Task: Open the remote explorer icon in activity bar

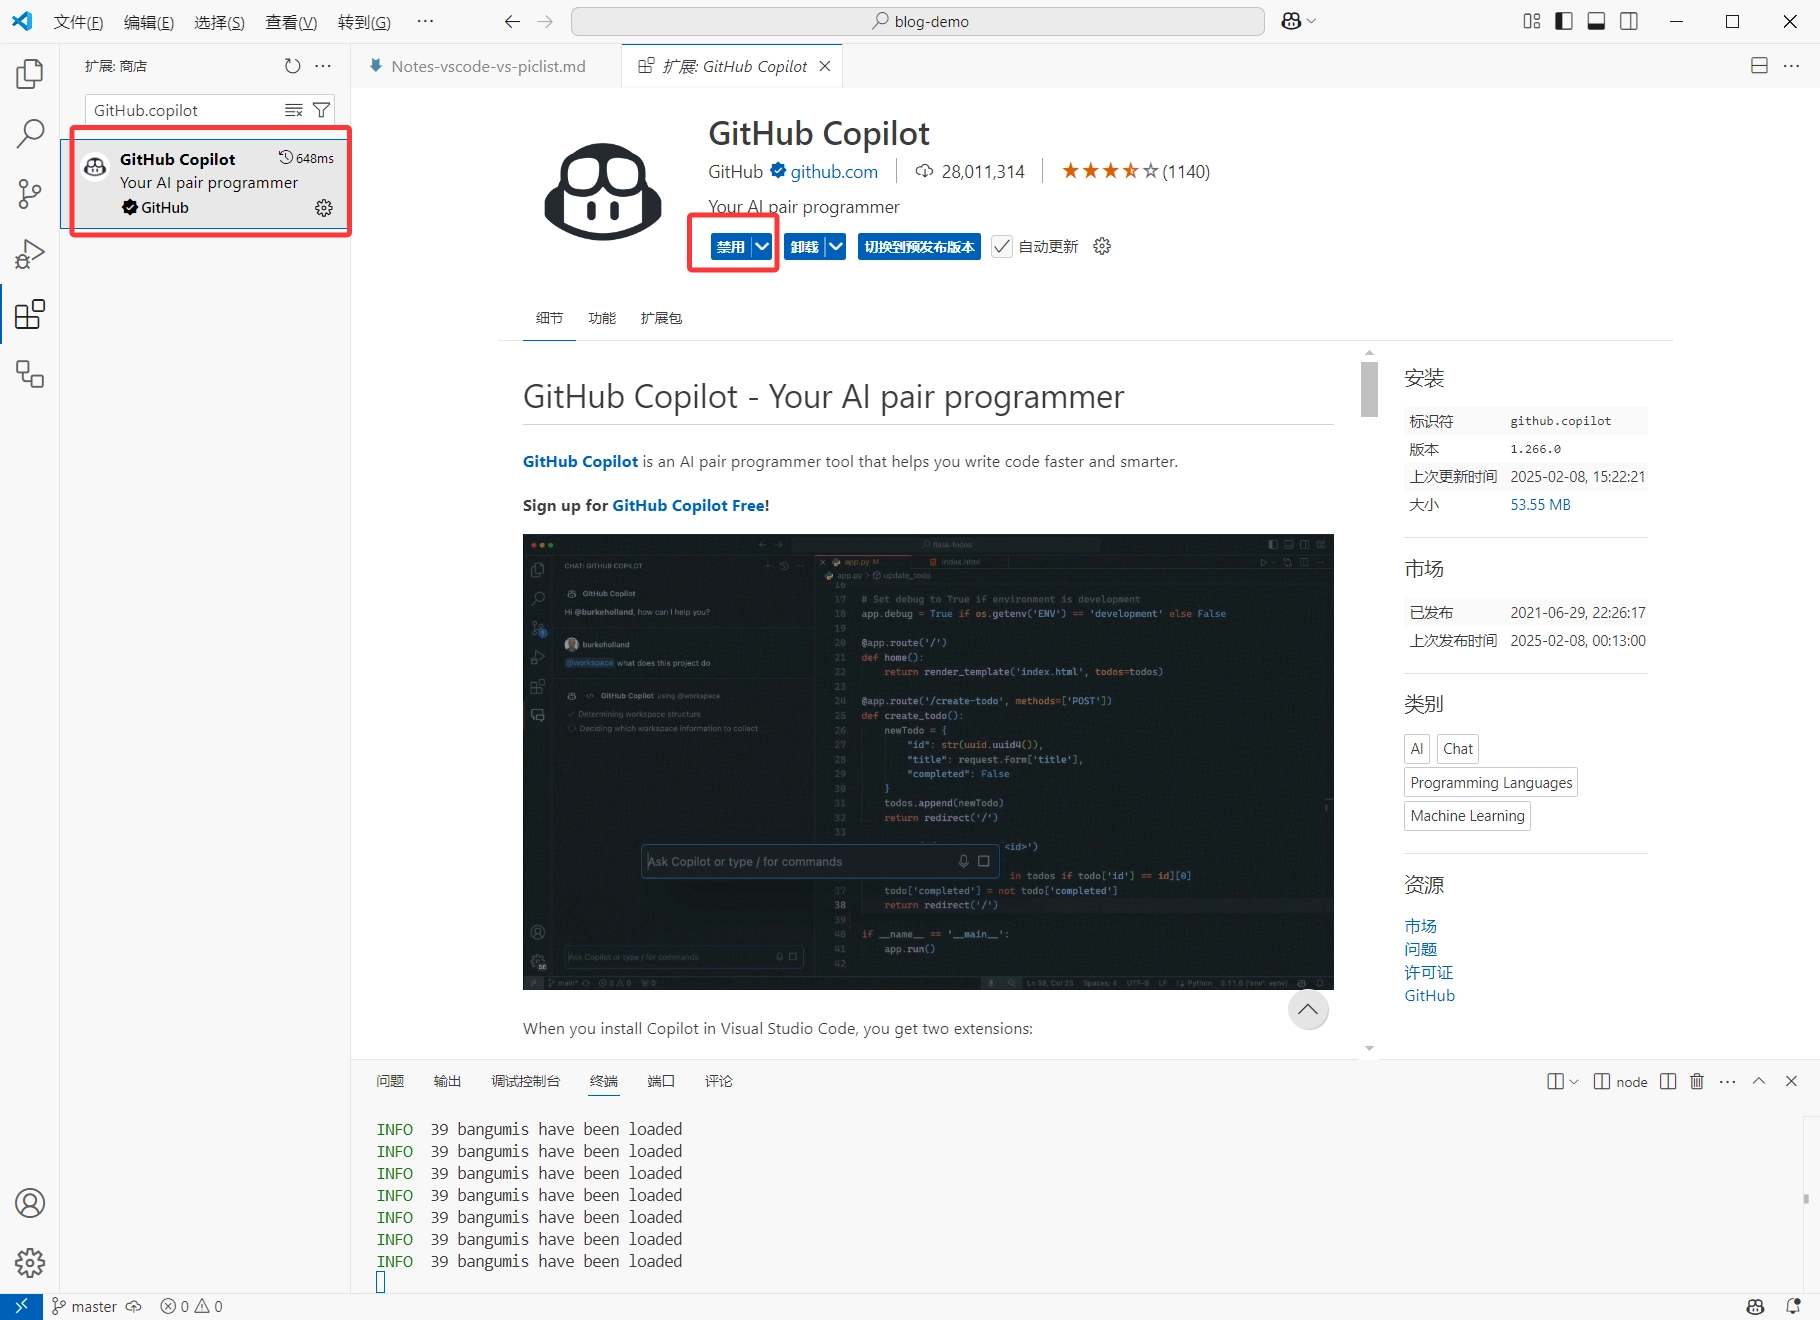Action: 30,374
